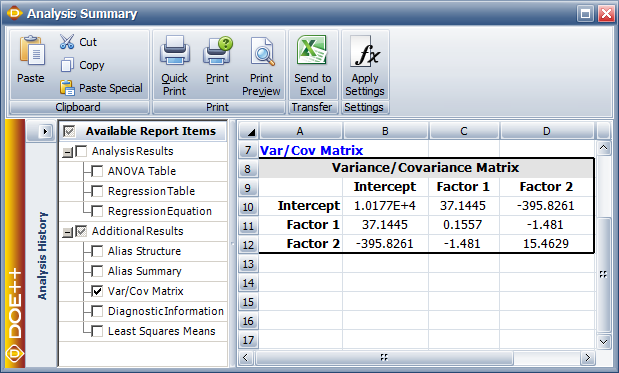Select the cell containing 1.0177E+4

[x=385, y=206]
